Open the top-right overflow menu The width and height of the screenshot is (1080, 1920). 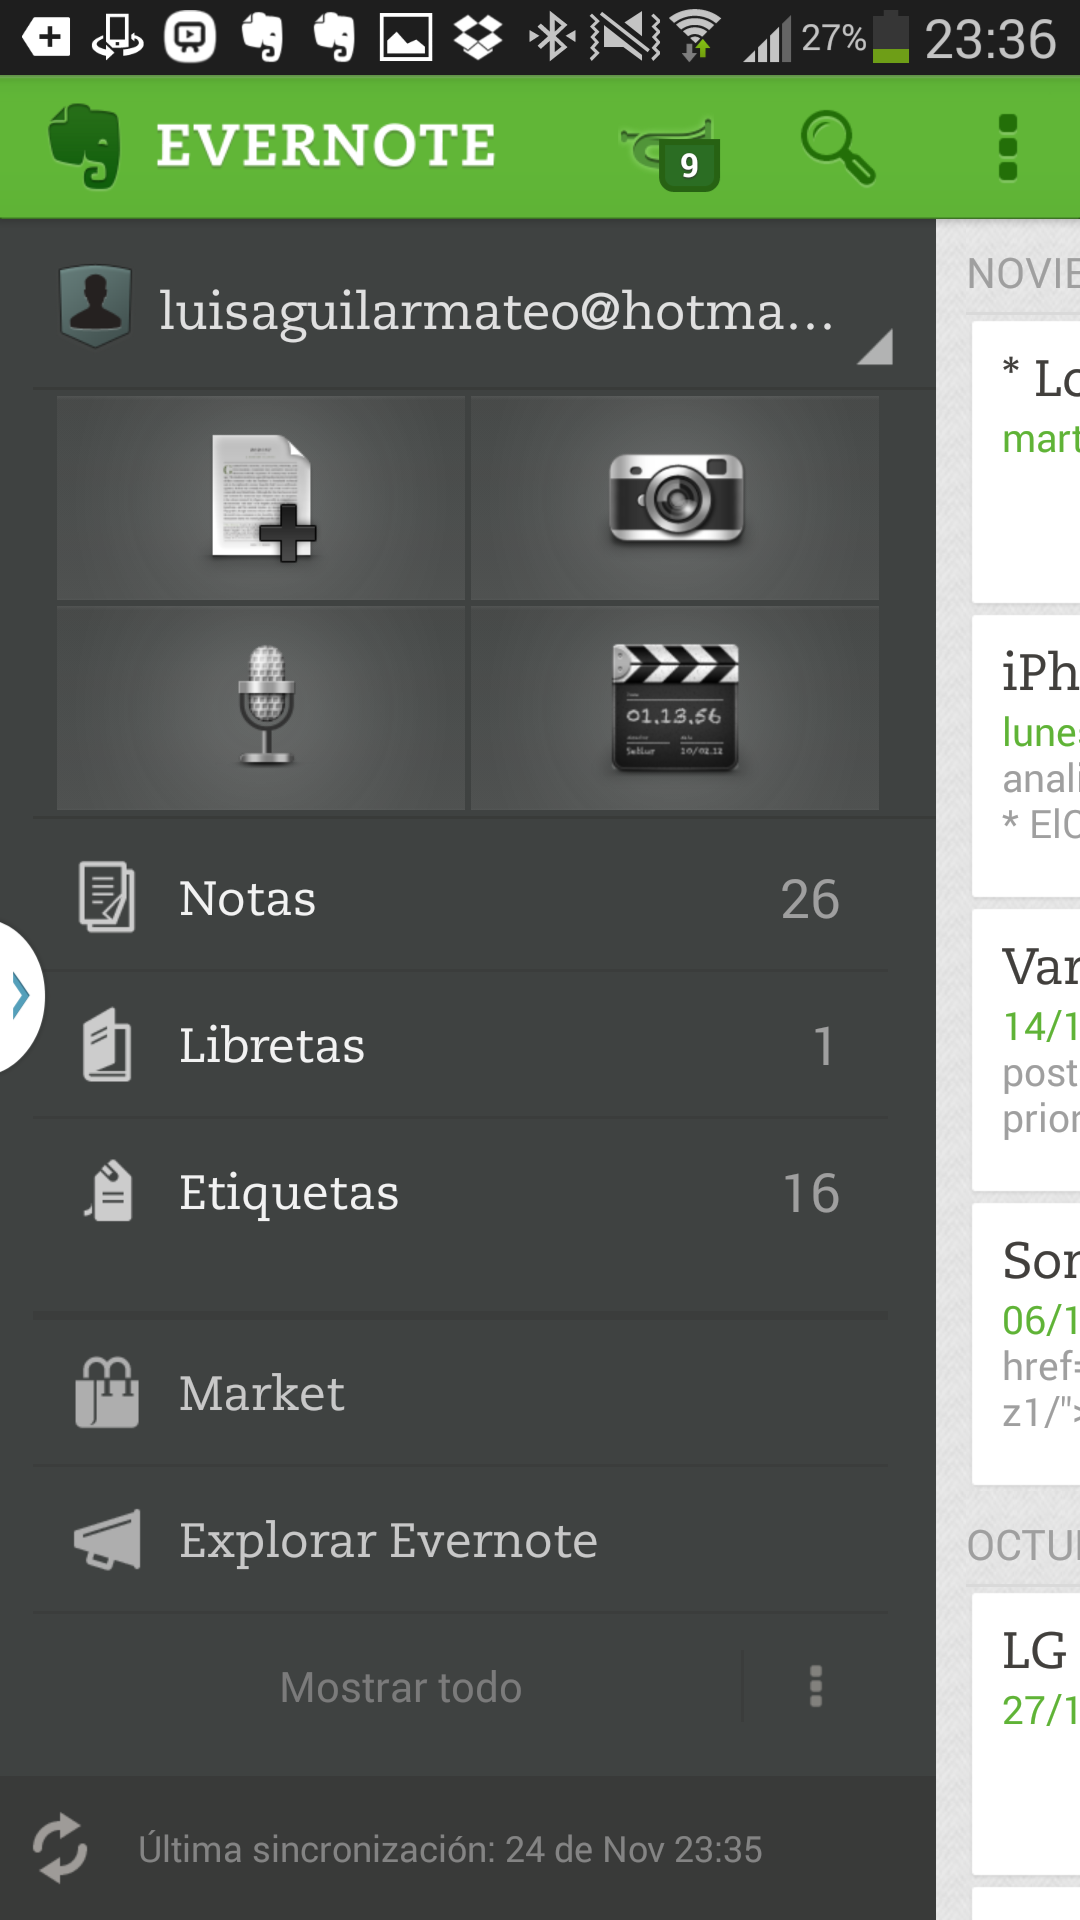pos(1007,148)
